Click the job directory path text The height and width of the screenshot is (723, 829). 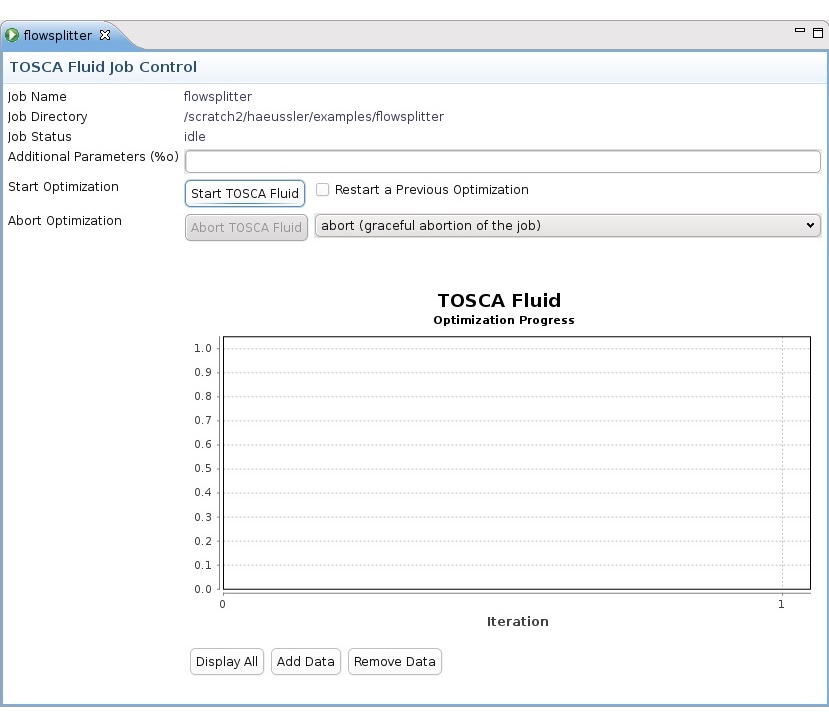(x=314, y=117)
